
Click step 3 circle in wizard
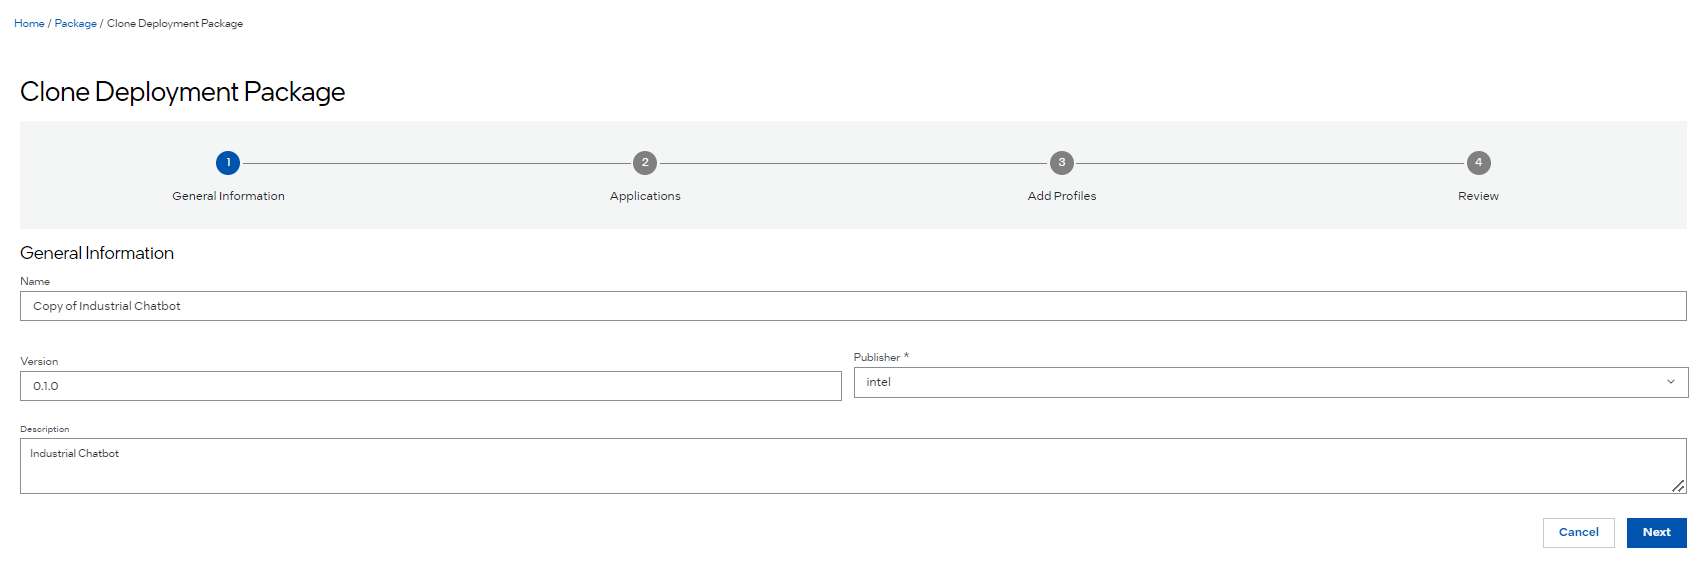click(1062, 163)
